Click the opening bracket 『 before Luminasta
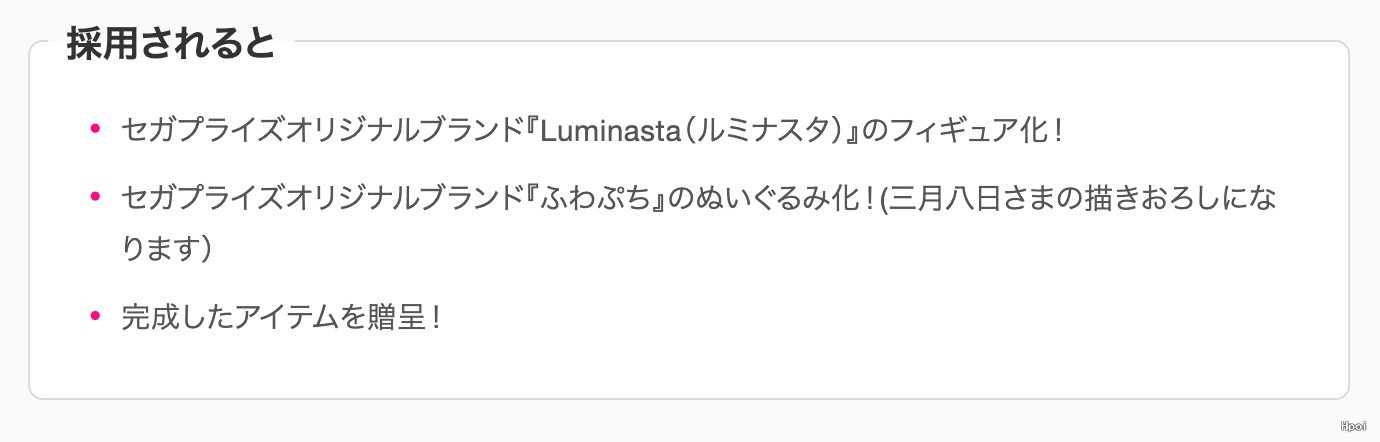Viewport: 1380px width, 442px height. point(529,129)
